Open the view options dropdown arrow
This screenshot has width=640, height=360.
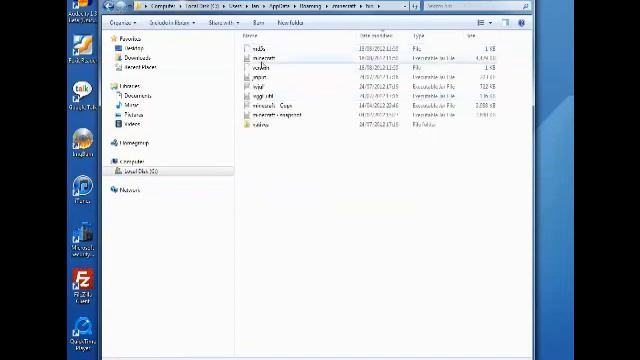tap(490, 23)
